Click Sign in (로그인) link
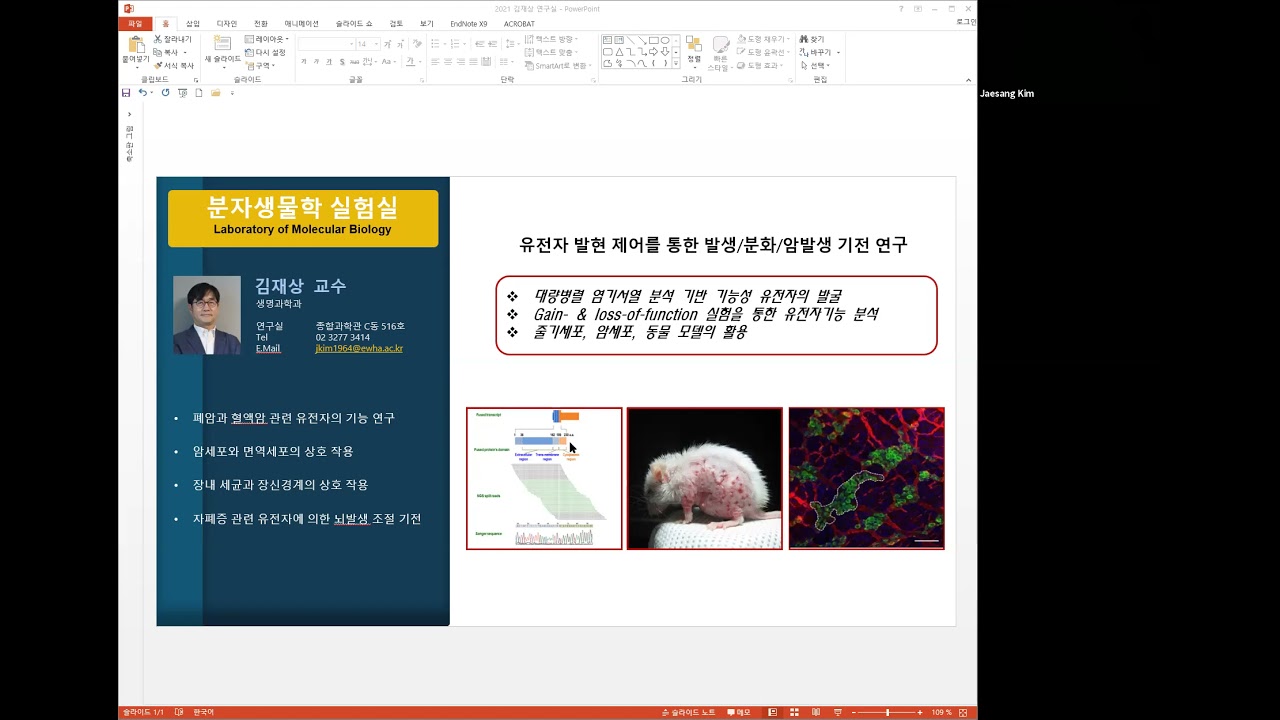The width and height of the screenshot is (1280, 720). tap(966, 22)
